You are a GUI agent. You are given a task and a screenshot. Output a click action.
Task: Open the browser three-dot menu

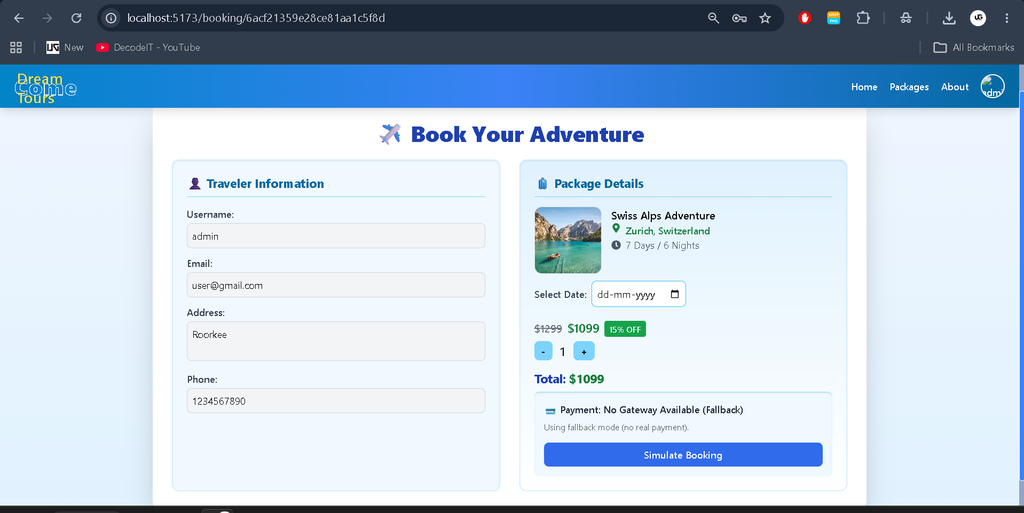(1006, 18)
